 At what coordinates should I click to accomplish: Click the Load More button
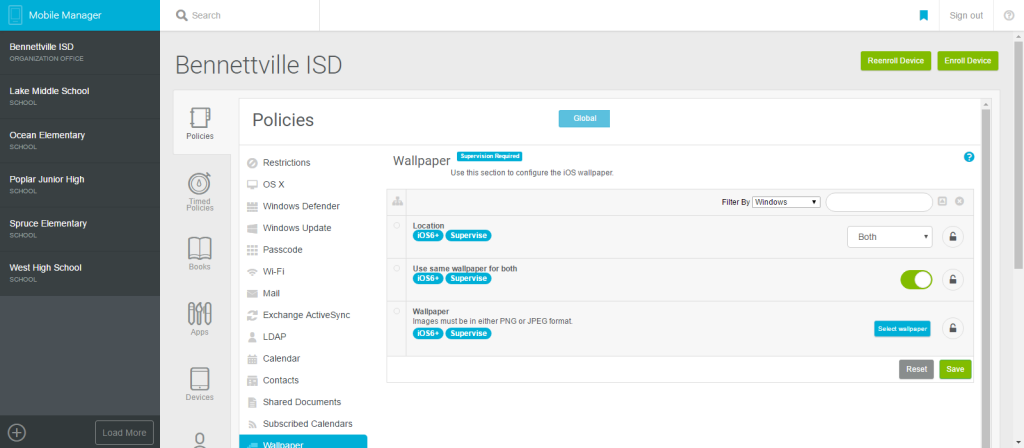tap(124, 433)
